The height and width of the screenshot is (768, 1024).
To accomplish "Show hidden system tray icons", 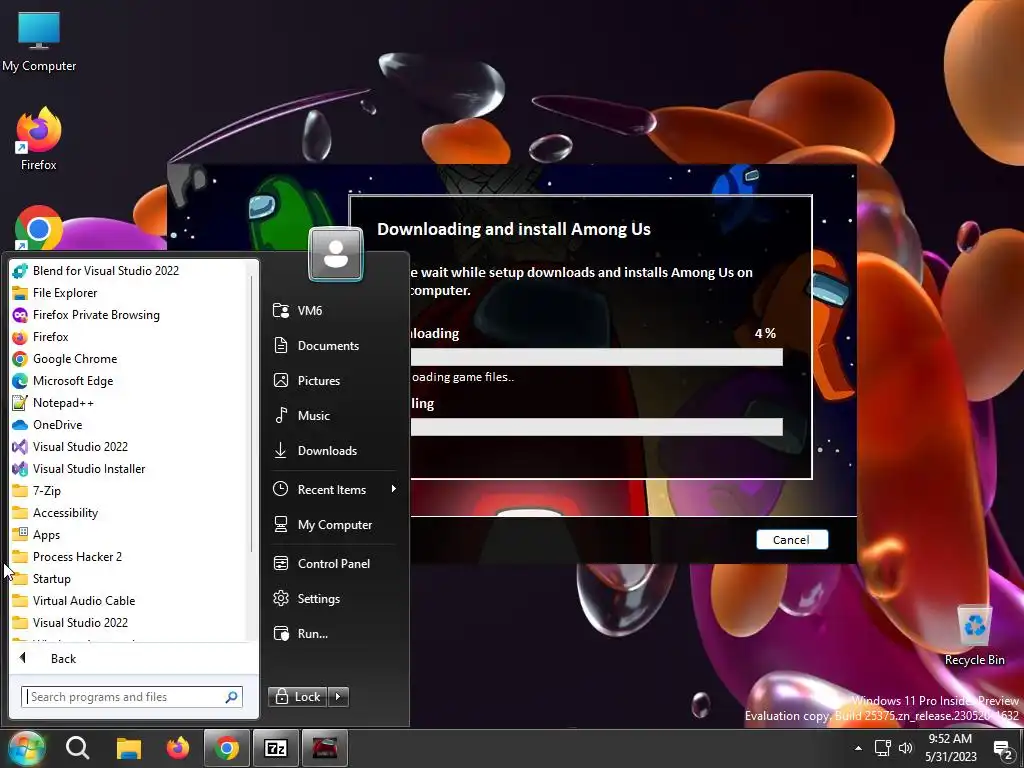I will tap(858, 748).
